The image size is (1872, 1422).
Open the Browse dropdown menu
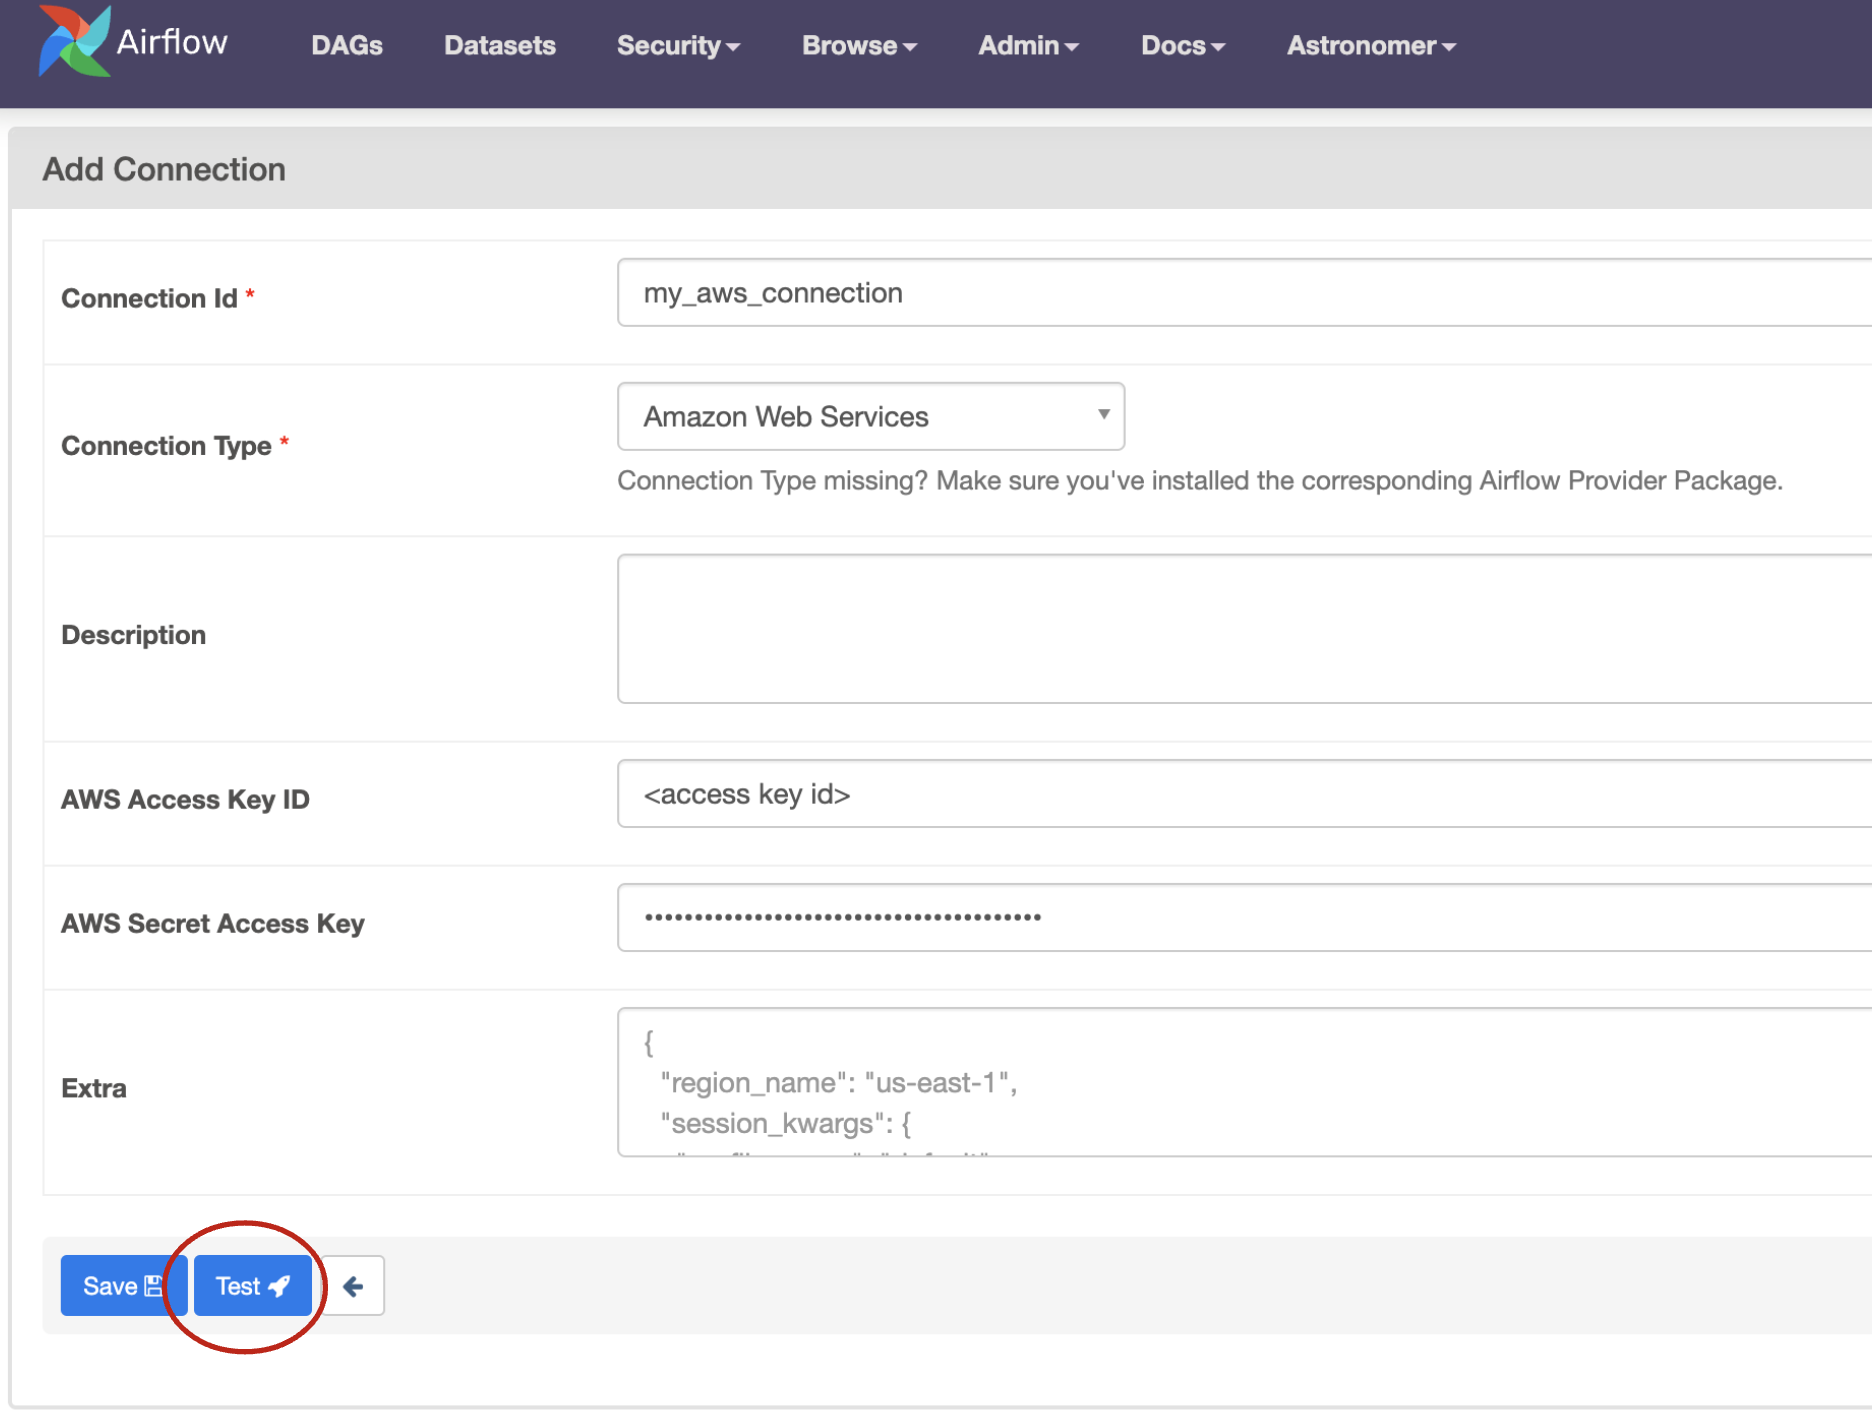858,46
